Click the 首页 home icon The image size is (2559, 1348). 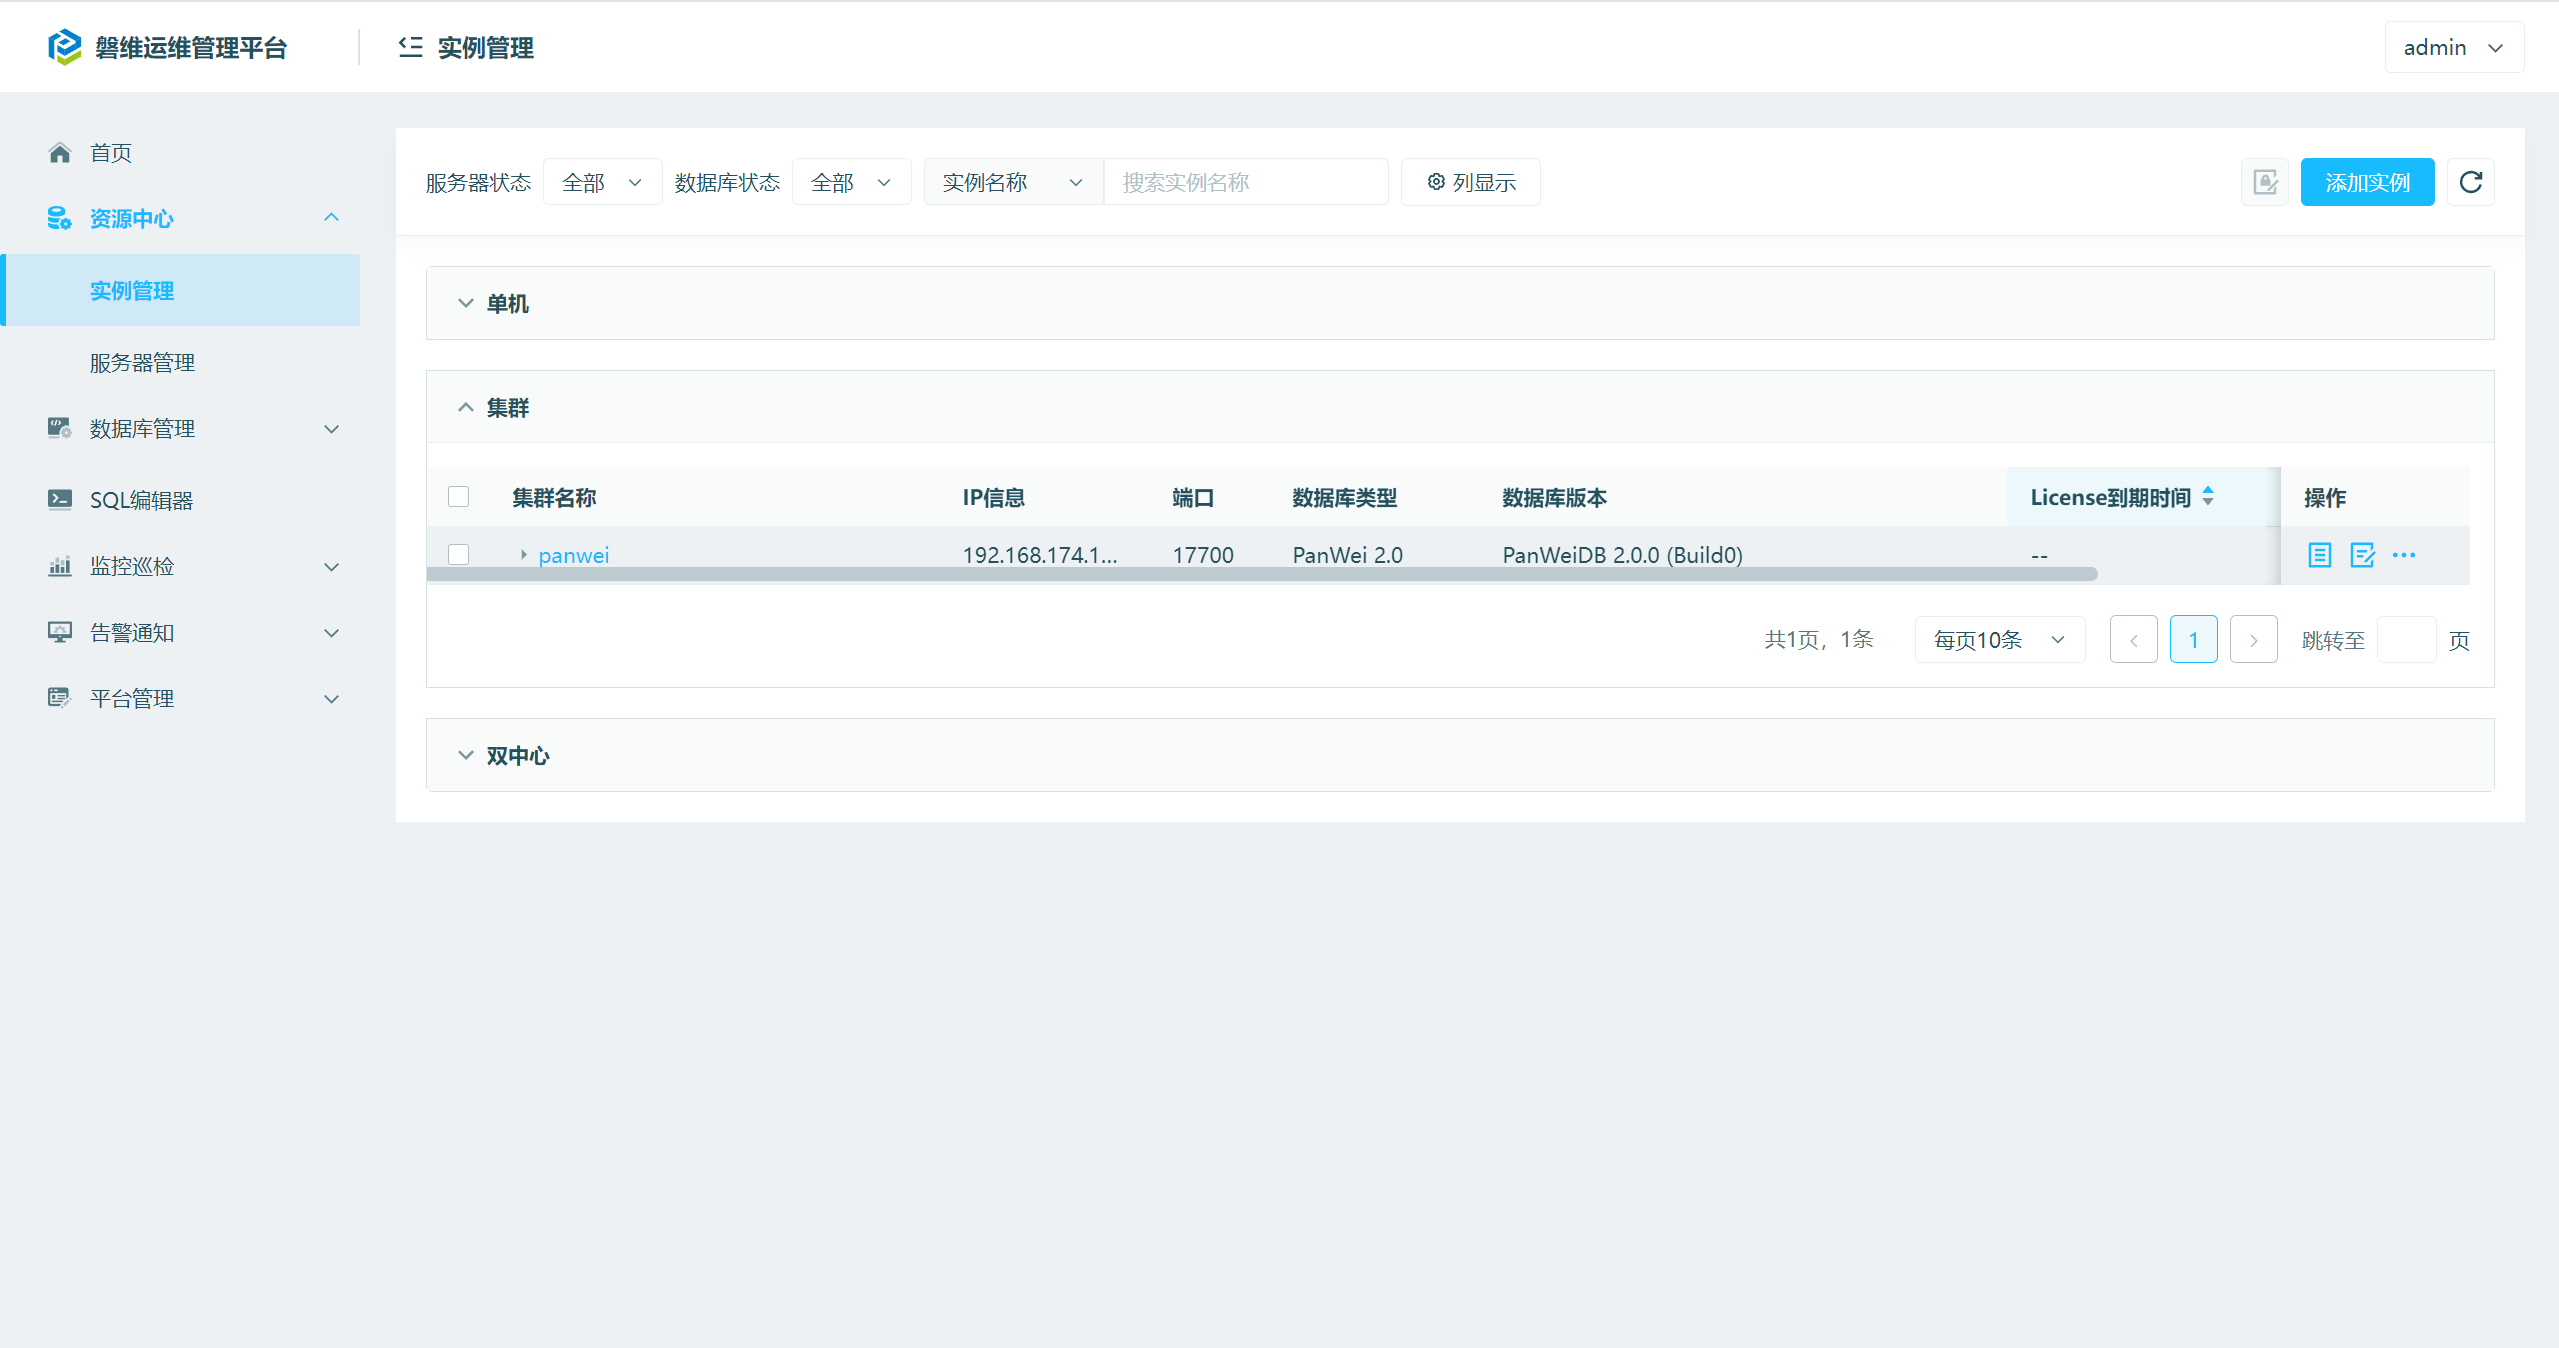(60, 153)
